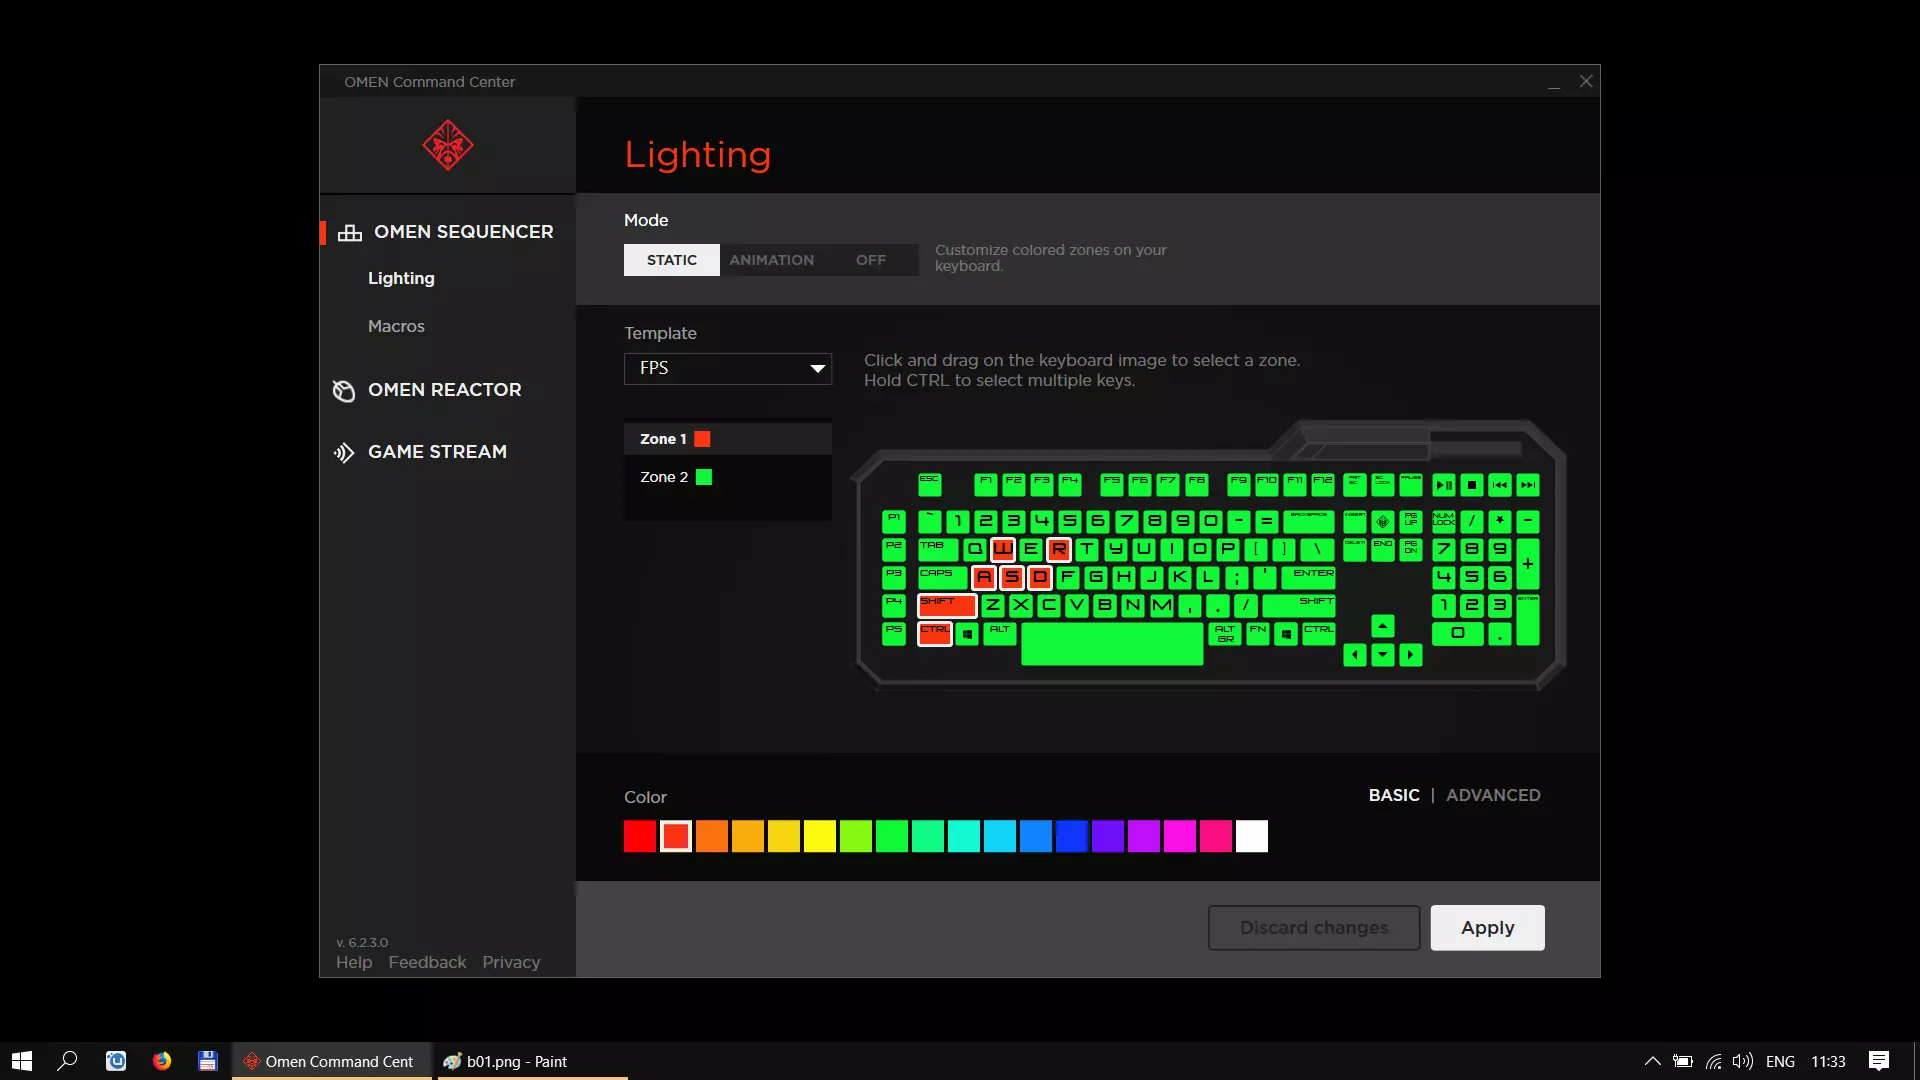Choose the magenta color swatch
This screenshot has width=1920, height=1080.
coord(1180,836)
